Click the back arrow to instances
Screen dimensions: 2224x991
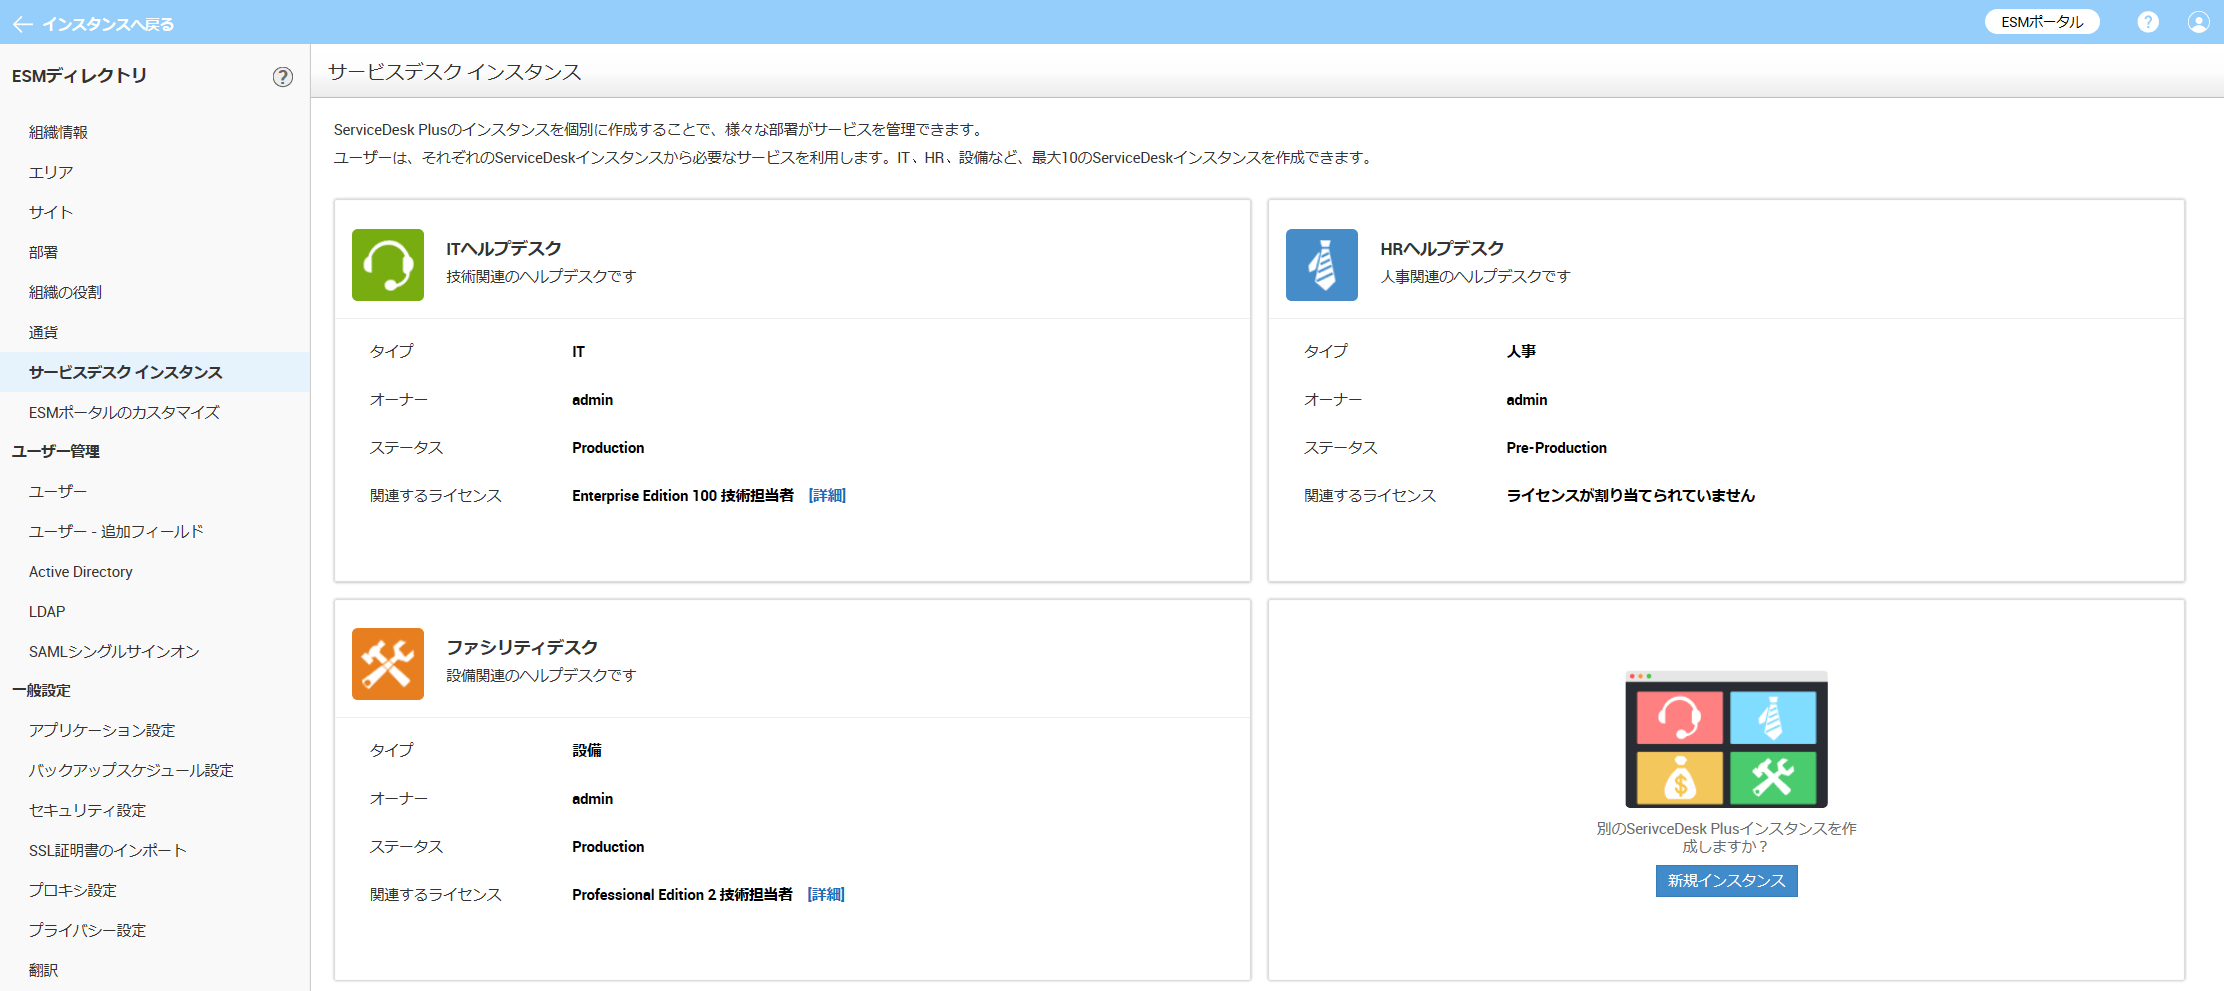[23, 24]
